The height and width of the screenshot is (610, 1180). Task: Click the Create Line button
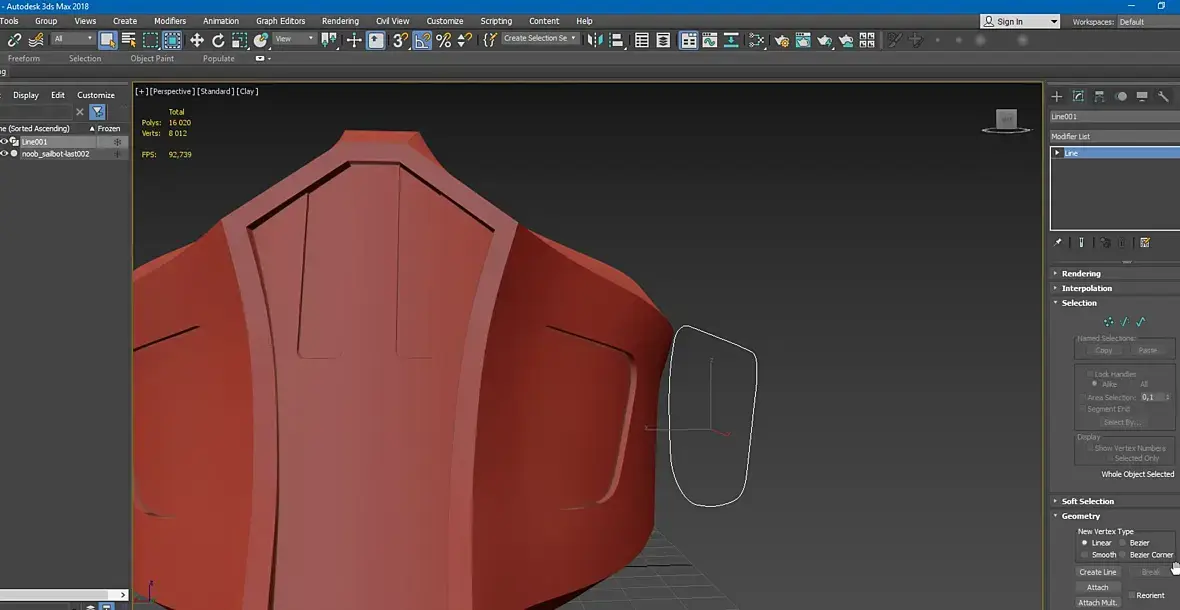pyautogui.click(x=1097, y=572)
